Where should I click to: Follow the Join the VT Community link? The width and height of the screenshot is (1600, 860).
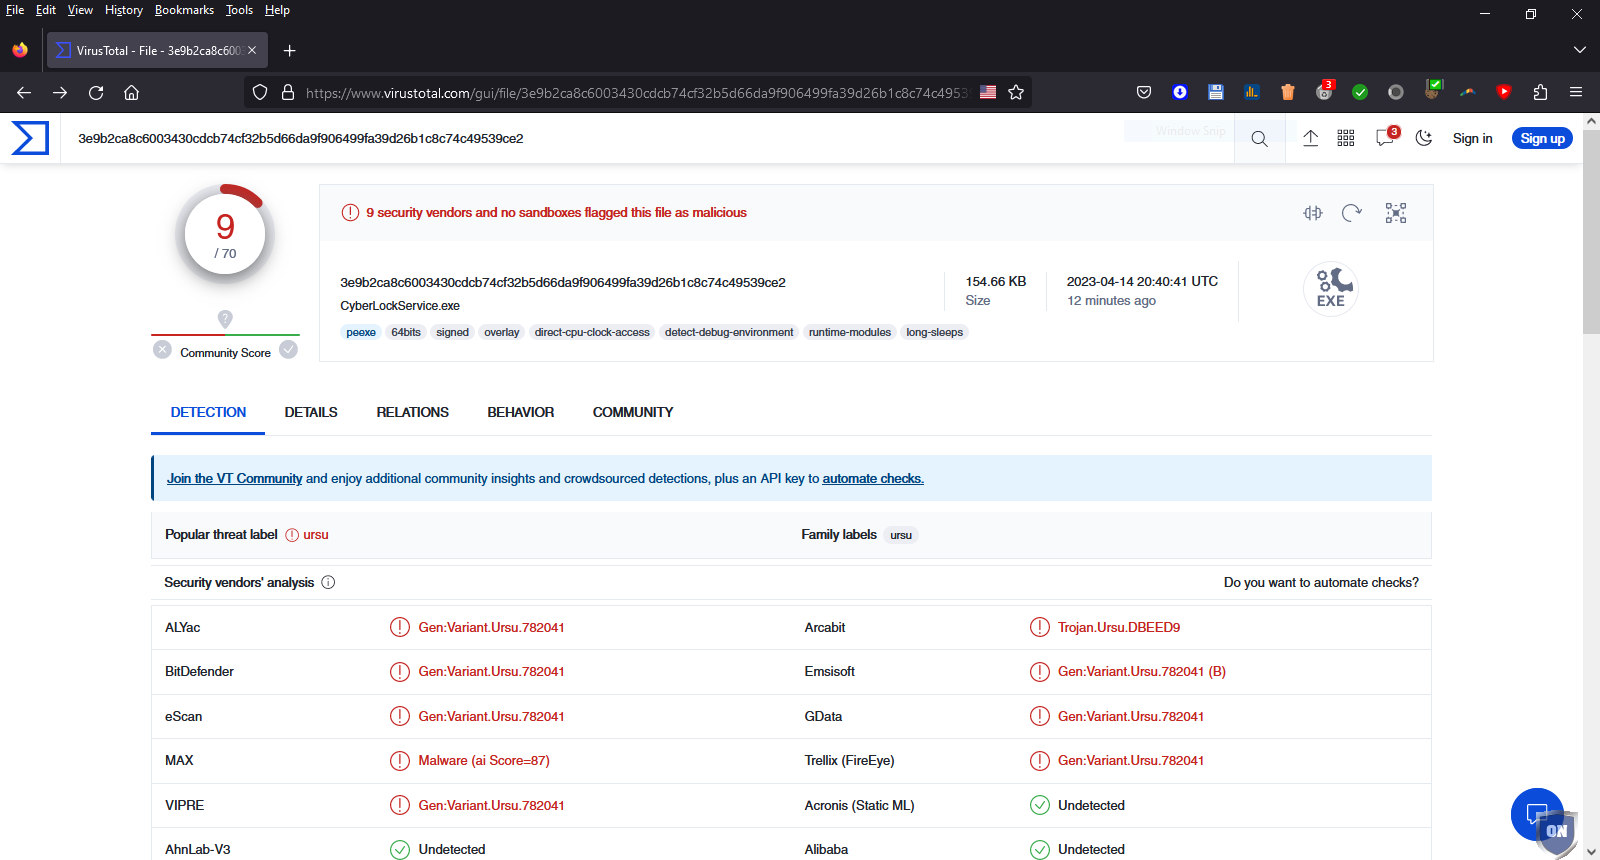234,479
